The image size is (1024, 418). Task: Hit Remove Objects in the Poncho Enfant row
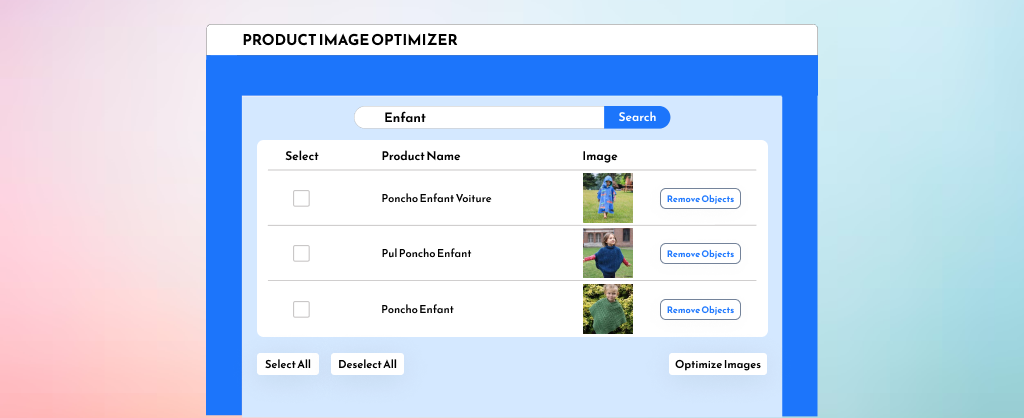point(700,310)
